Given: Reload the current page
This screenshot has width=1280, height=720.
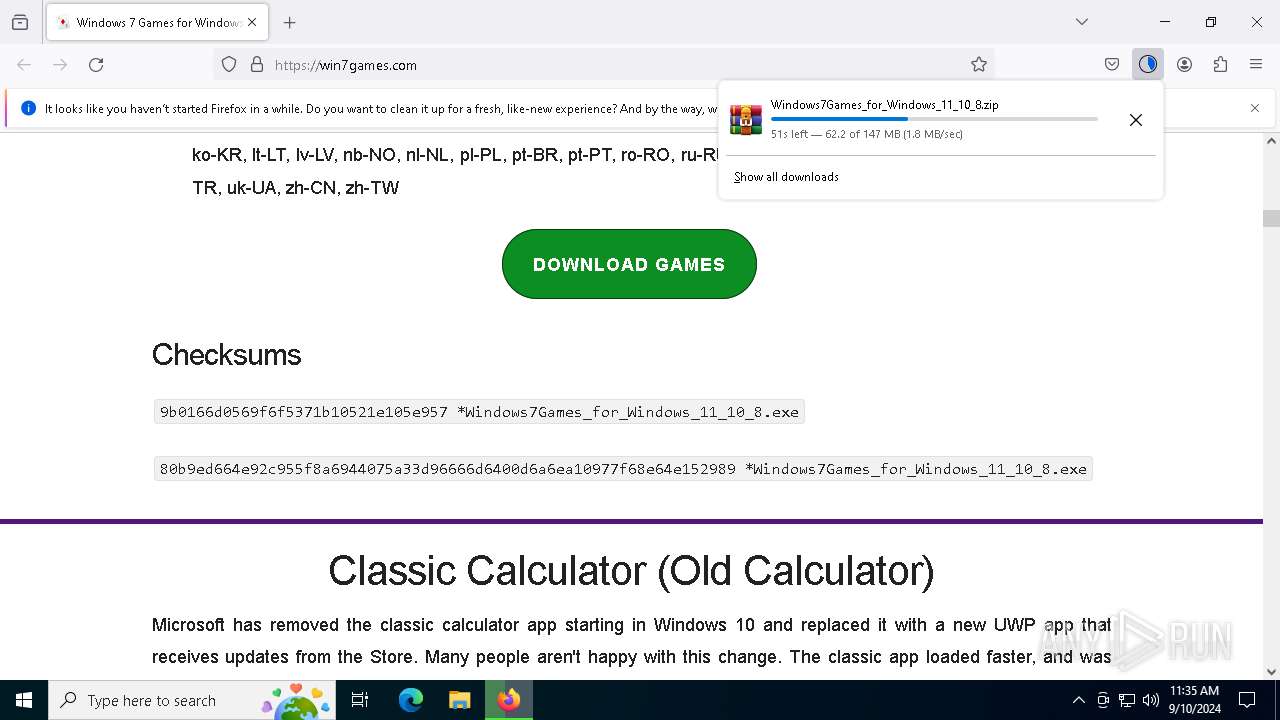Looking at the screenshot, I should pos(96,64).
